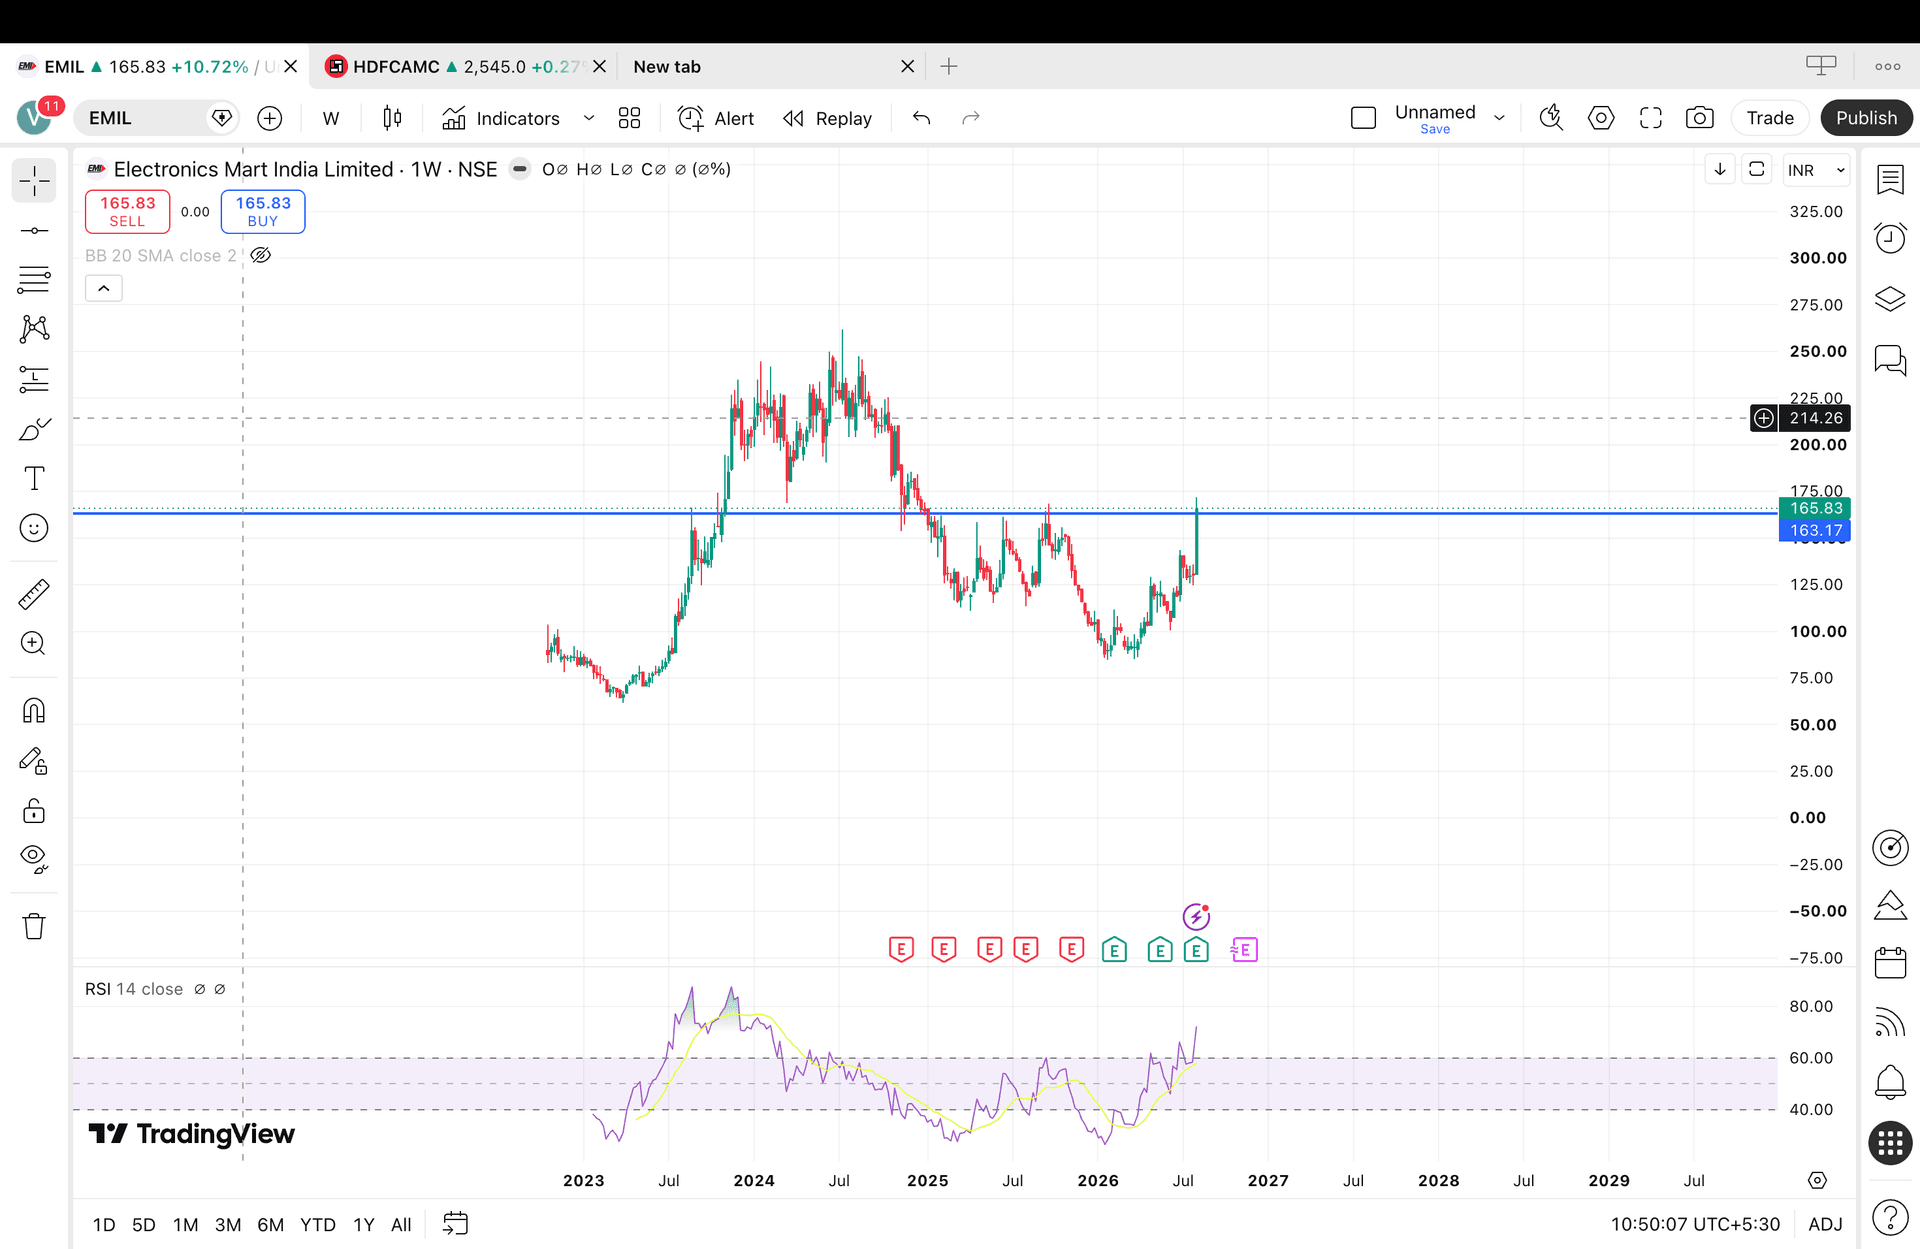The height and width of the screenshot is (1249, 1920).
Task: Add a new chart tab
Action: 949,67
